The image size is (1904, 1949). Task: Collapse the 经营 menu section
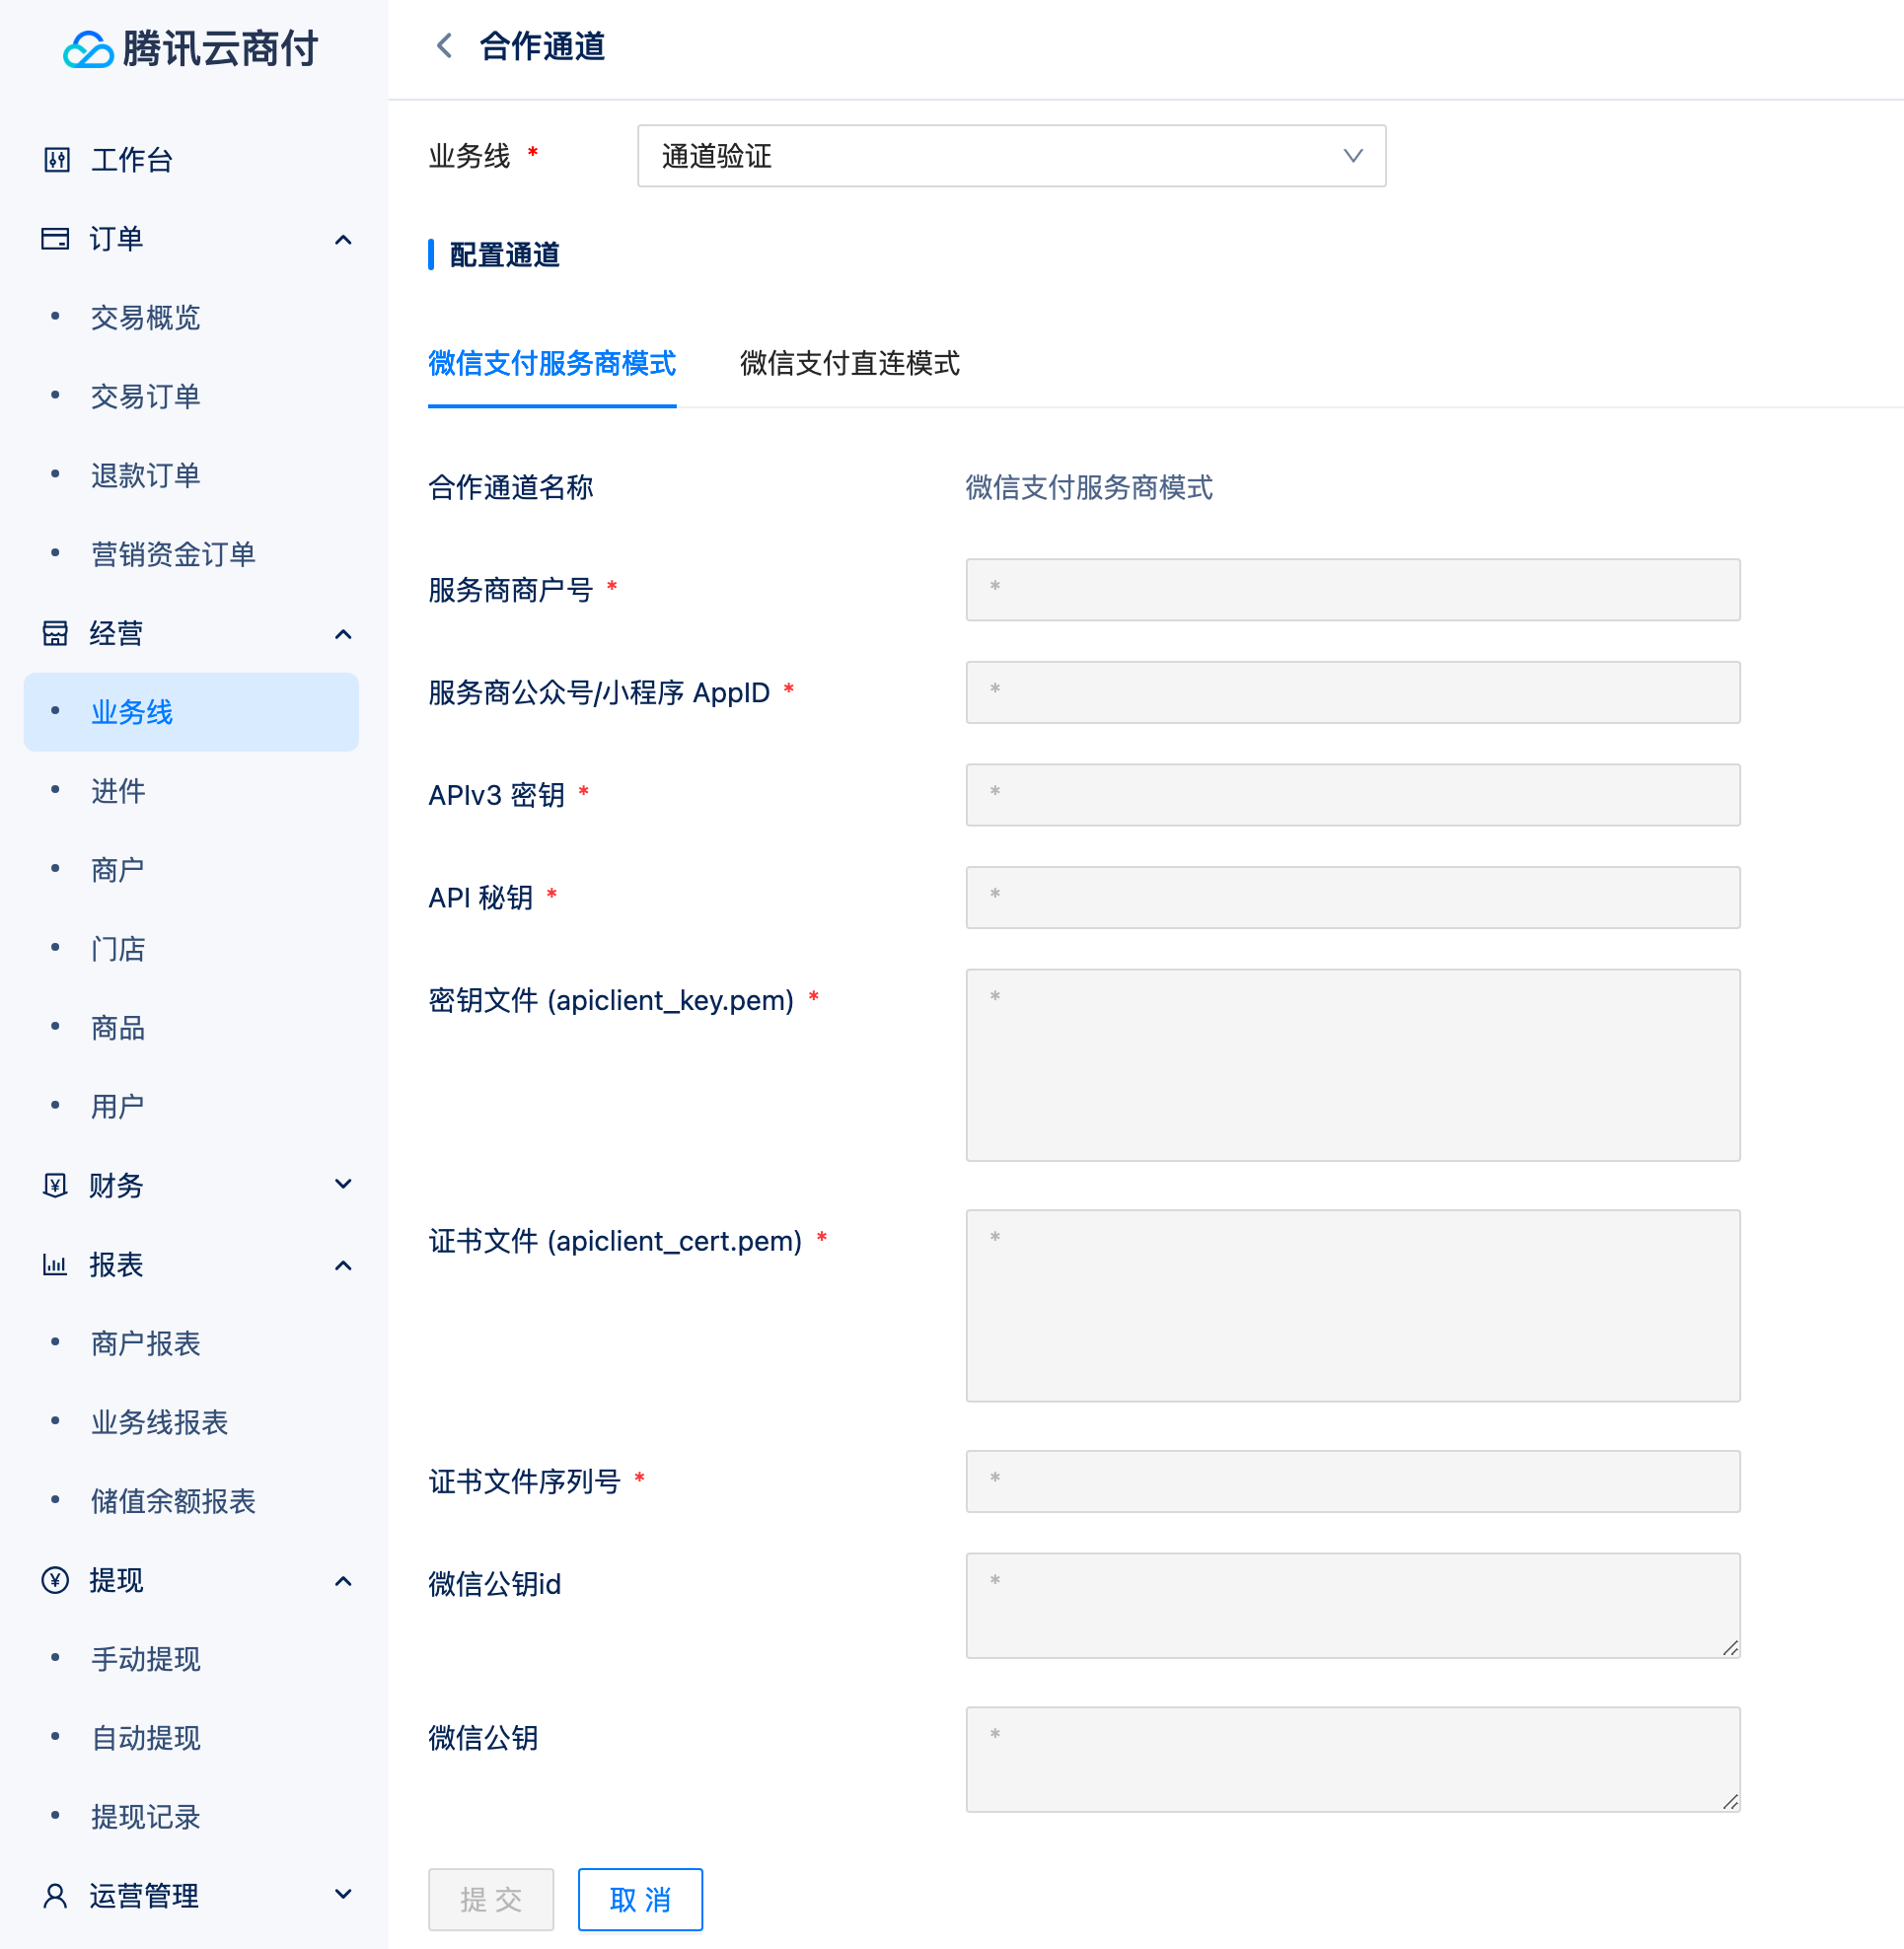pos(343,634)
